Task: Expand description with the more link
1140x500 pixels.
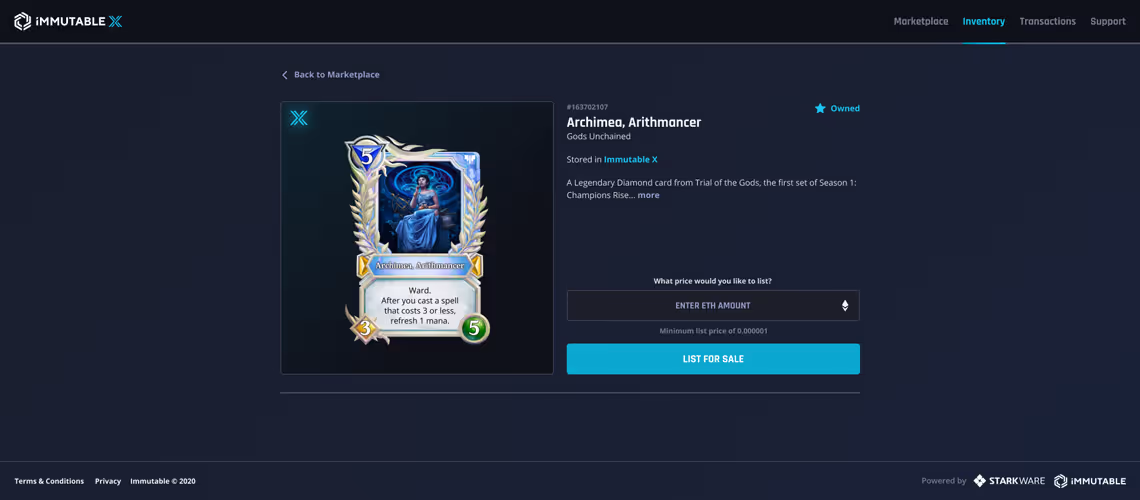Action: point(649,195)
